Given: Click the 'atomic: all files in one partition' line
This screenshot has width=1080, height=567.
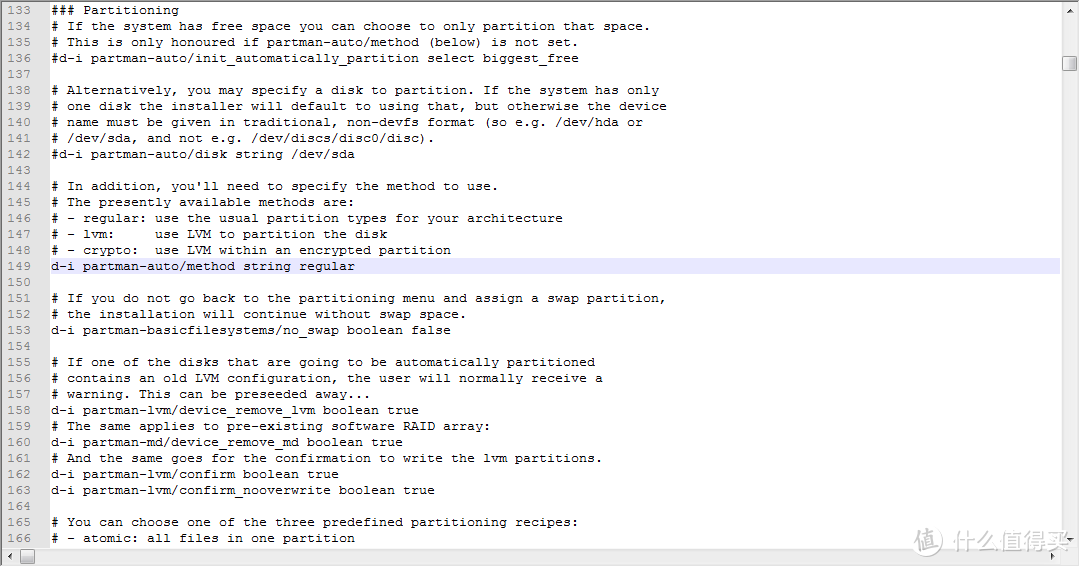Looking at the screenshot, I should pos(202,538).
